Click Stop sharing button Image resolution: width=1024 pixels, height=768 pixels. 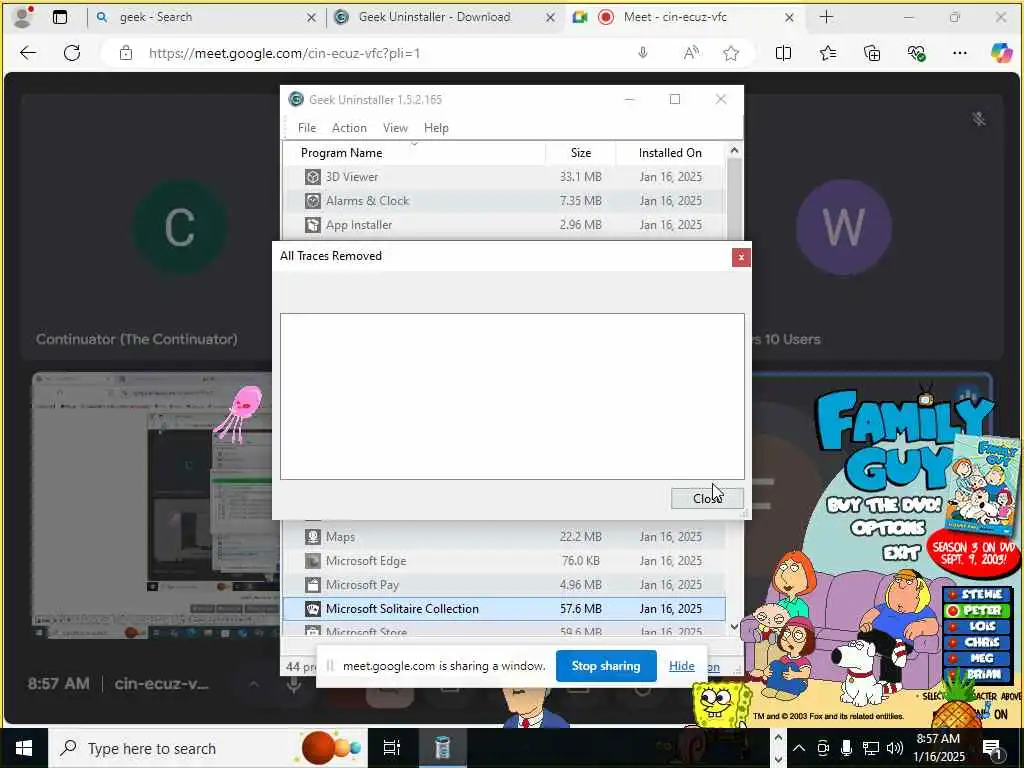(x=605, y=666)
